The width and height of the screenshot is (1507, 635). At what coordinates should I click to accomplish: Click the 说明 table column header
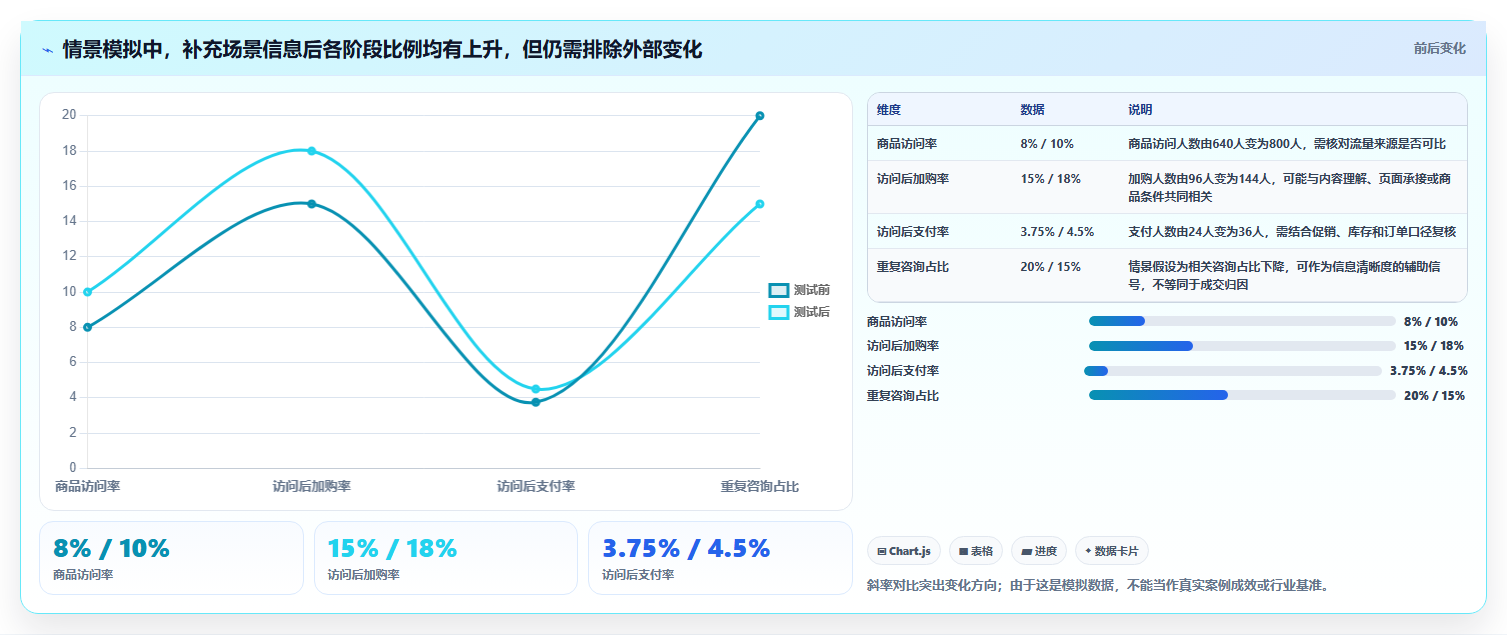coord(1140,110)
